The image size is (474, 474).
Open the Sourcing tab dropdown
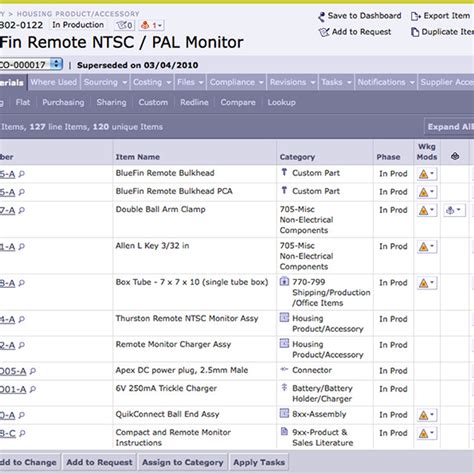124,83
